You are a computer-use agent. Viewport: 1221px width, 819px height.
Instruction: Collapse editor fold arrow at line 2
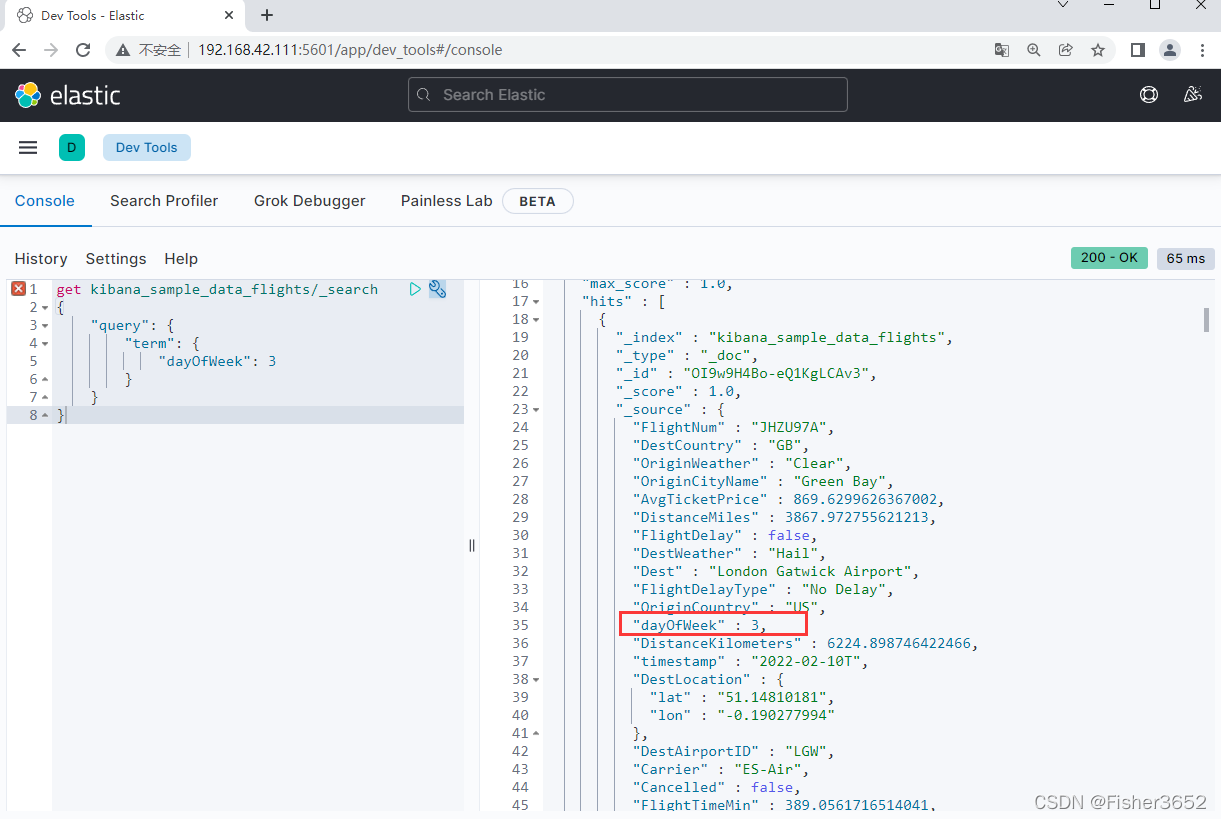click(45, 307)
